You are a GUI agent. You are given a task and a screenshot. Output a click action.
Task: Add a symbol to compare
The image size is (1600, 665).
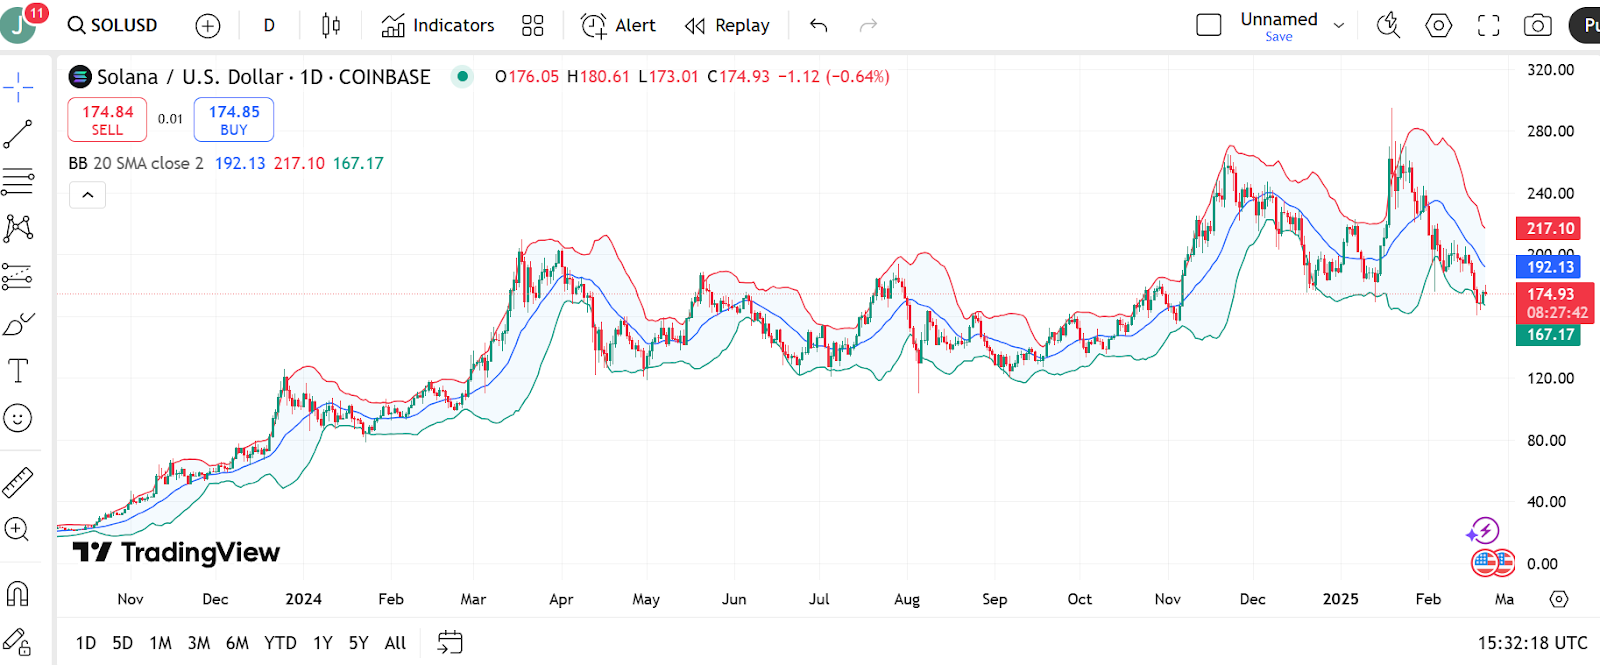pyautogui.click(x=208, y=25)
